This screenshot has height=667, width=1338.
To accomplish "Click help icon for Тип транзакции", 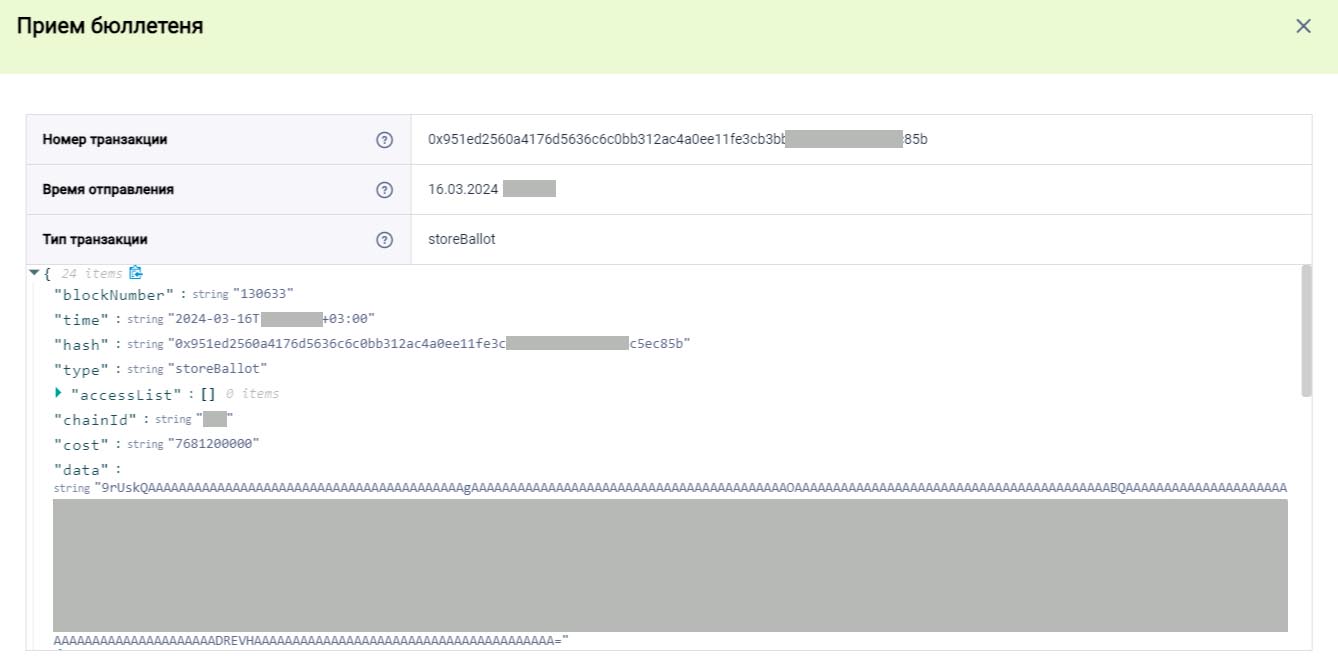I will (x=384, y=240).
